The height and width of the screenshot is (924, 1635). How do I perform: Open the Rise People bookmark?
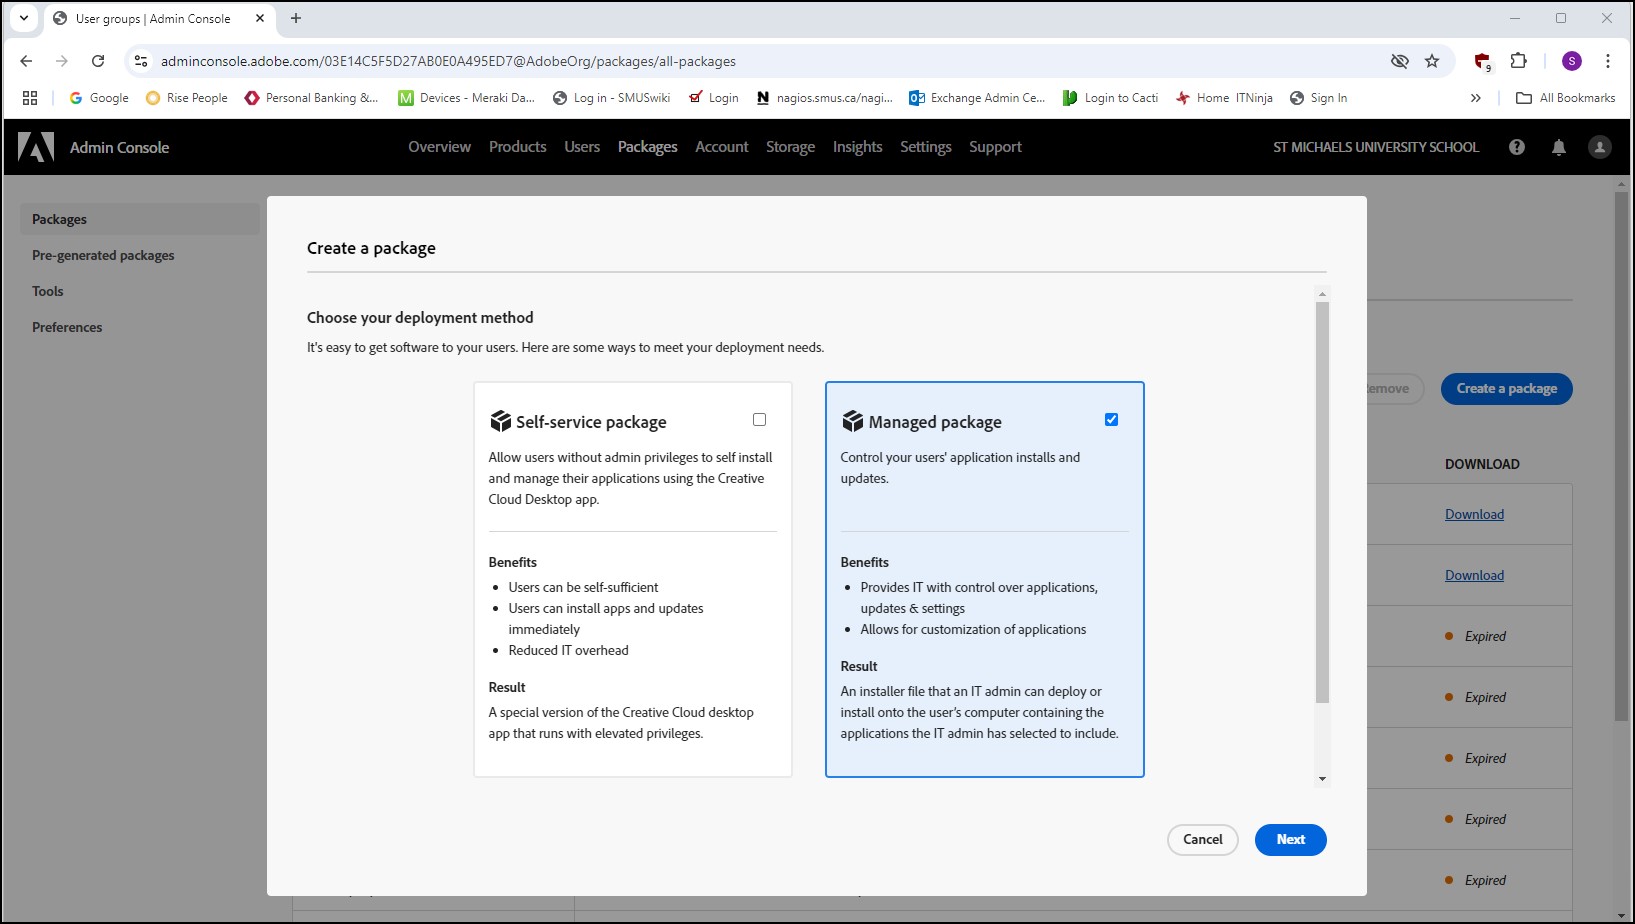(187, 98)
